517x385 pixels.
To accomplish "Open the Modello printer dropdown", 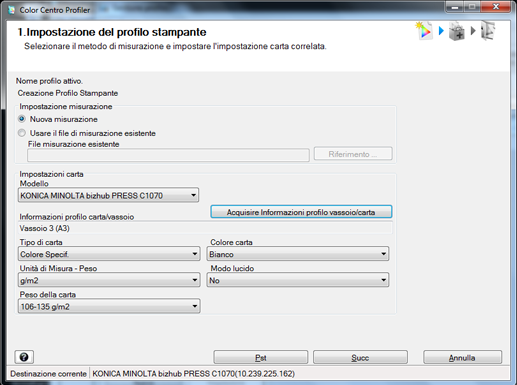I will coord(108,195).
